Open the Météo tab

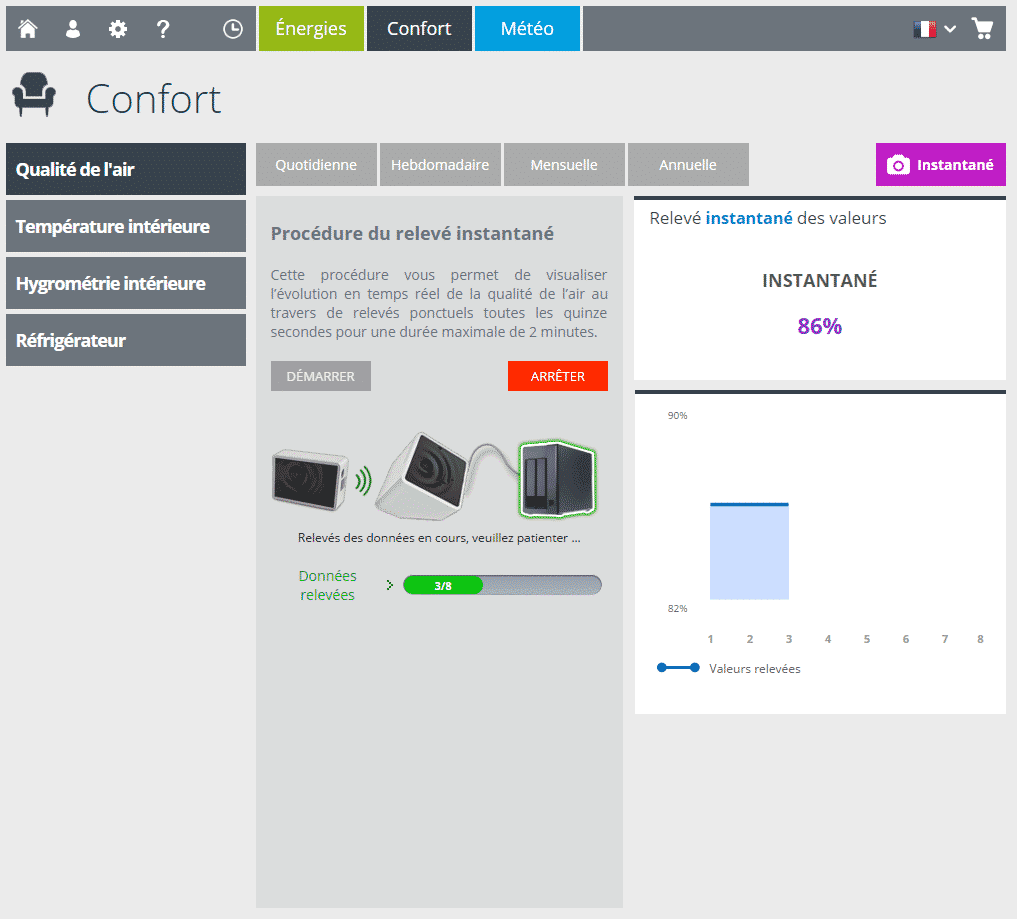point(526,29)
